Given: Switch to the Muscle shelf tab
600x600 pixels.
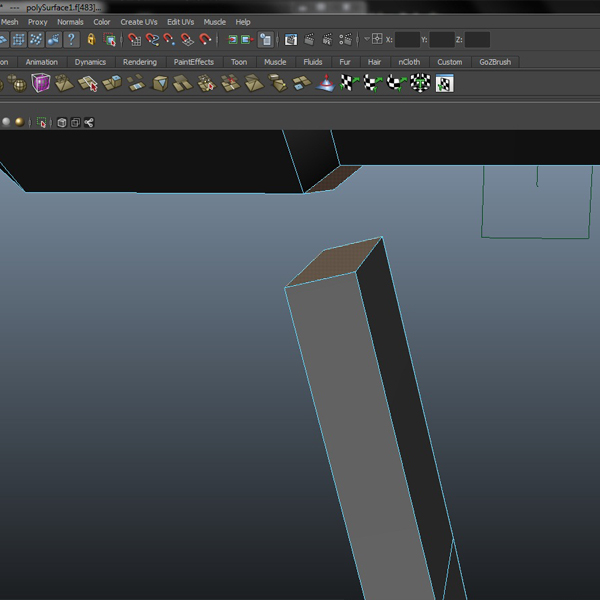Looking at the screenshot, I should coord(275,62).
